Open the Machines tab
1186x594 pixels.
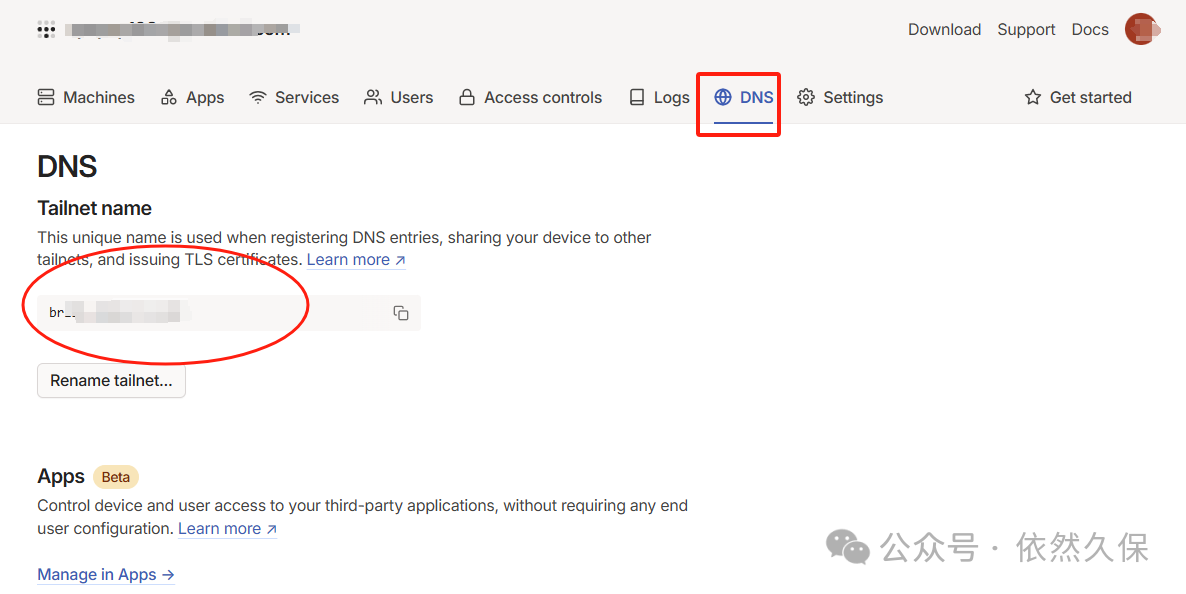coord(86,98)
